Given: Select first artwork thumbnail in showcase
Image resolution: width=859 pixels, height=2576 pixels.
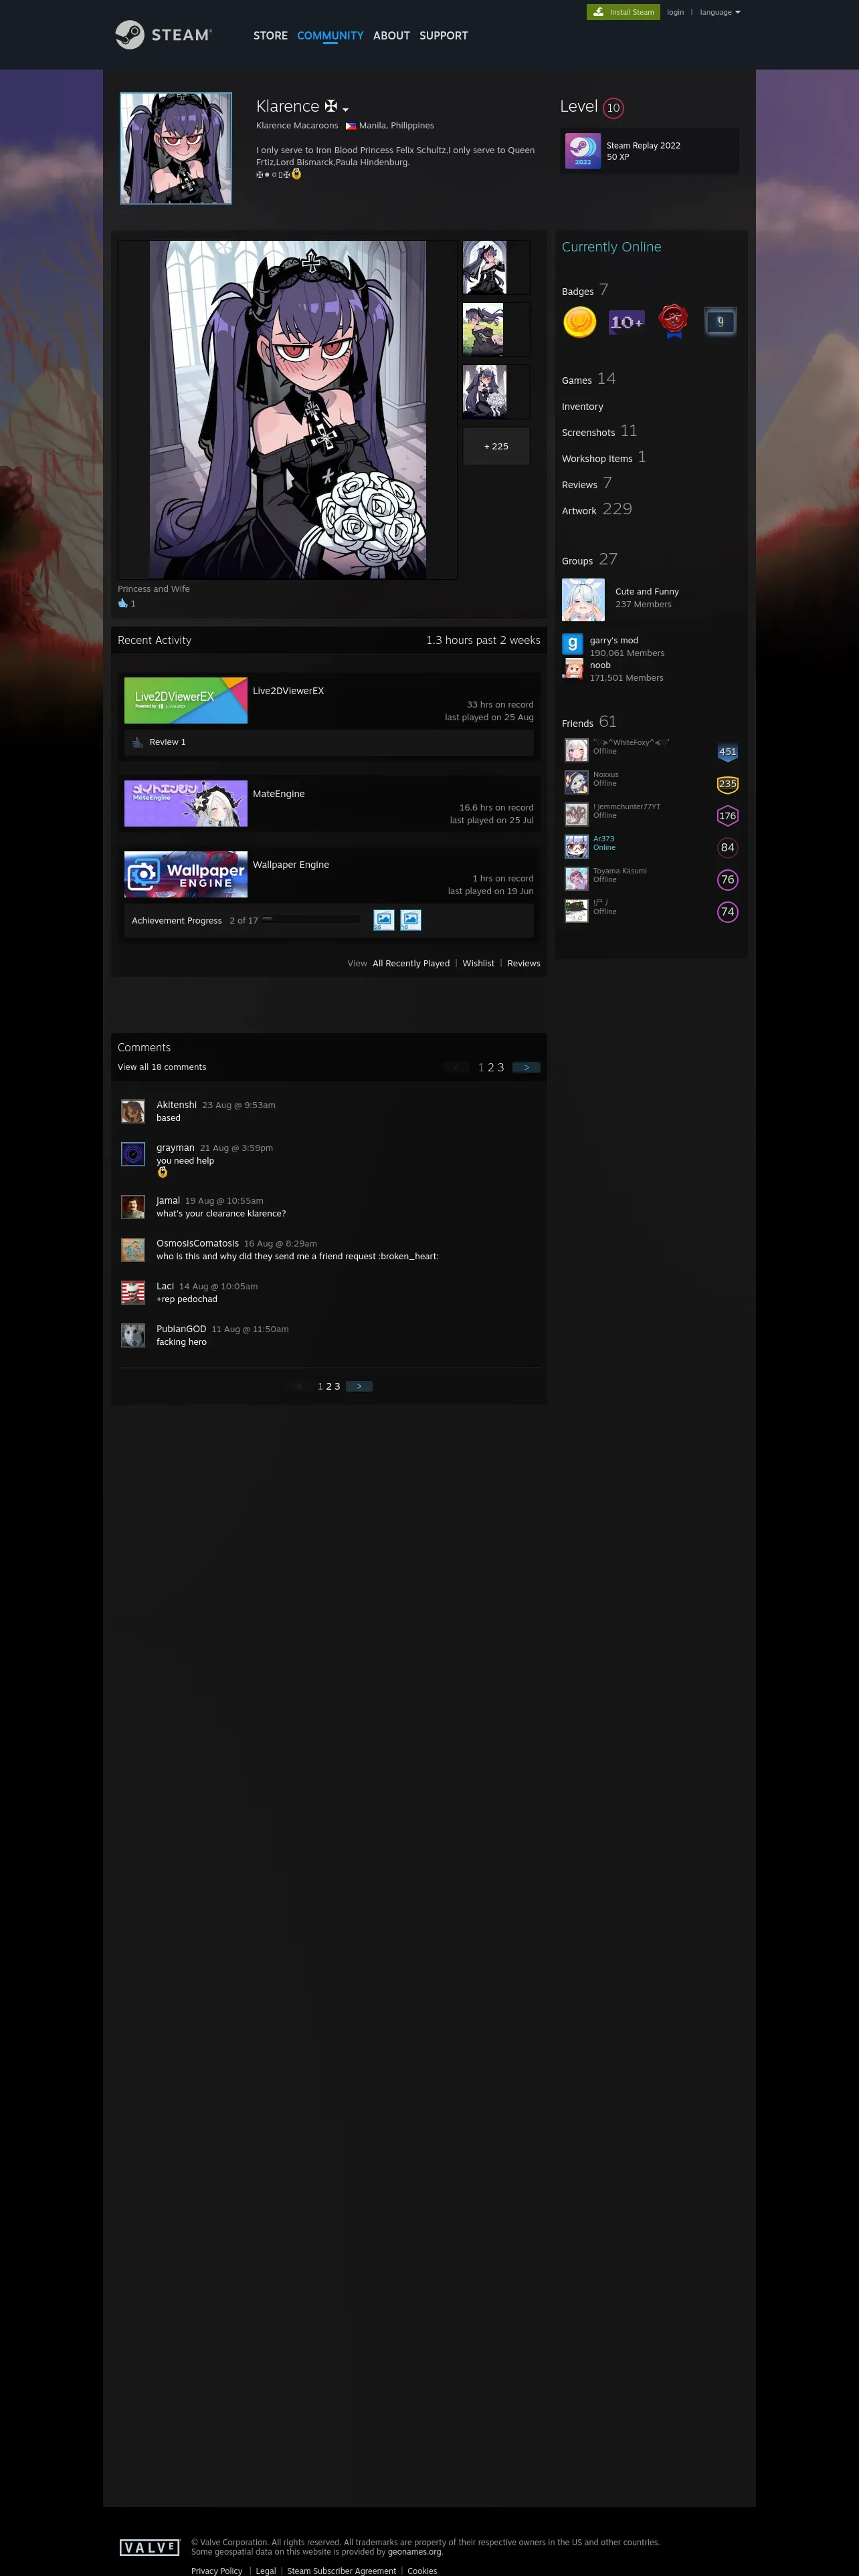Looking at the screenshot, I should [496, 267].
